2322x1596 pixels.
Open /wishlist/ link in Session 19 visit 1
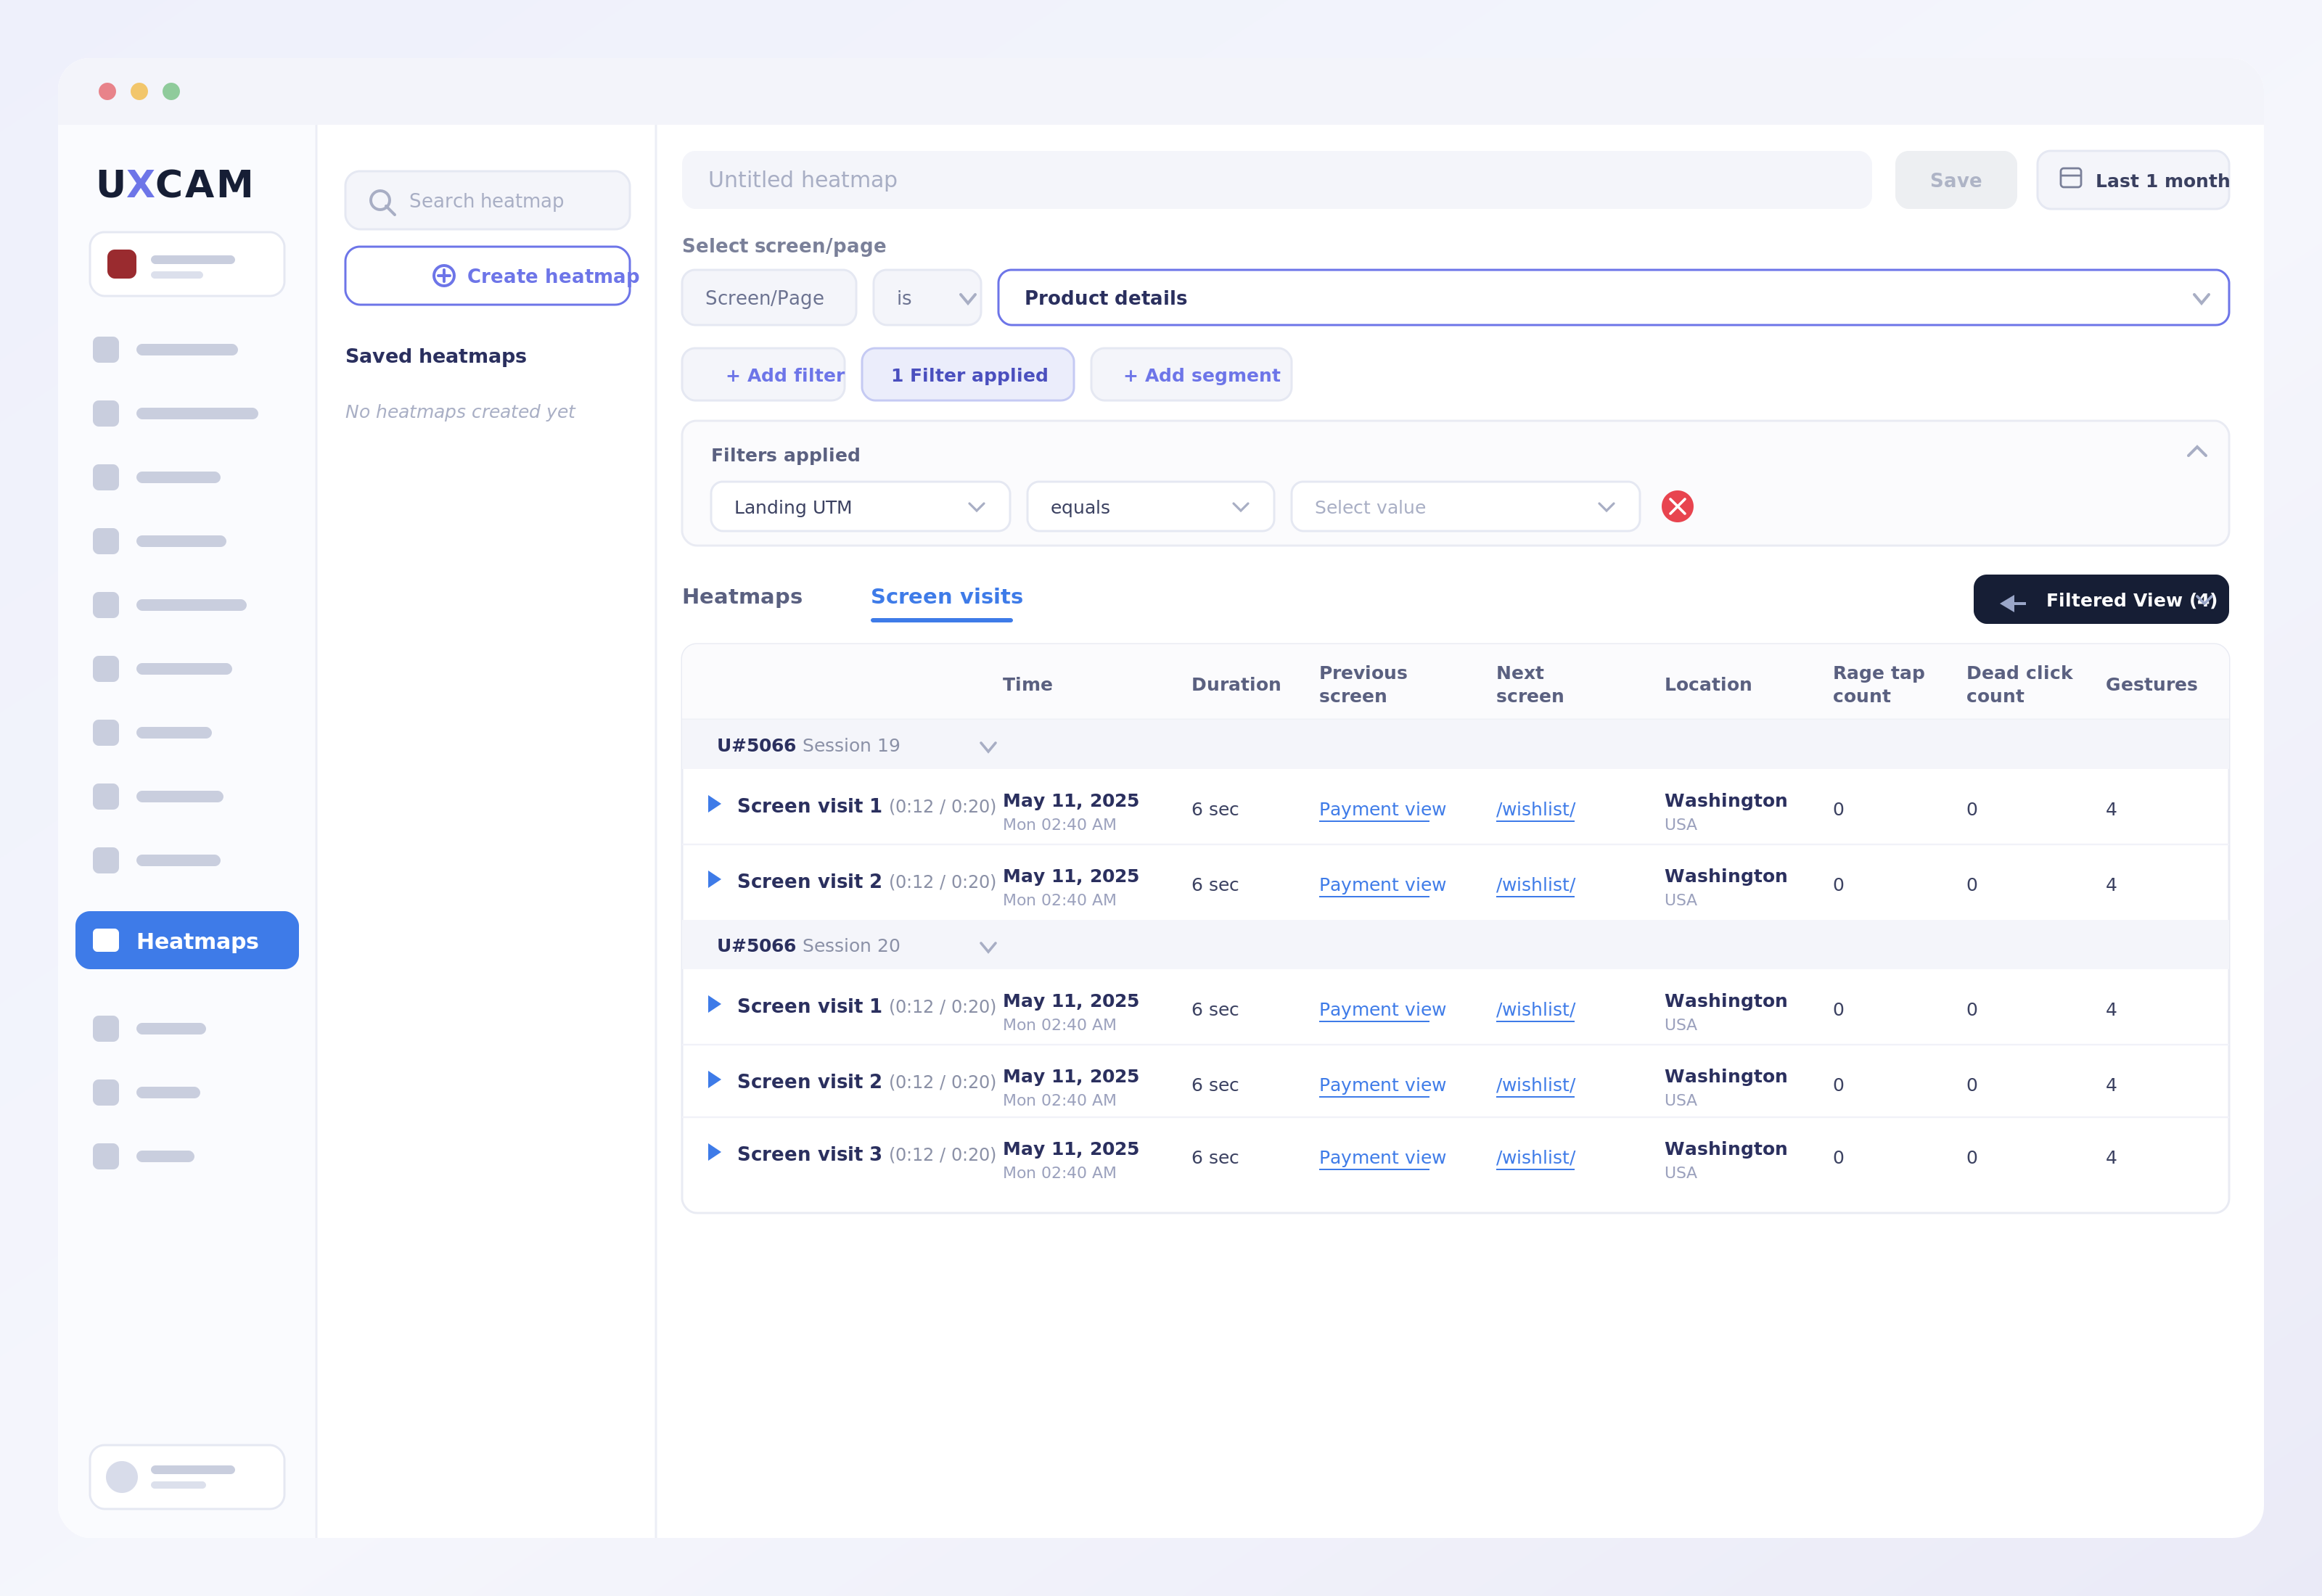pyautogui.click(x=1535, y=809)
